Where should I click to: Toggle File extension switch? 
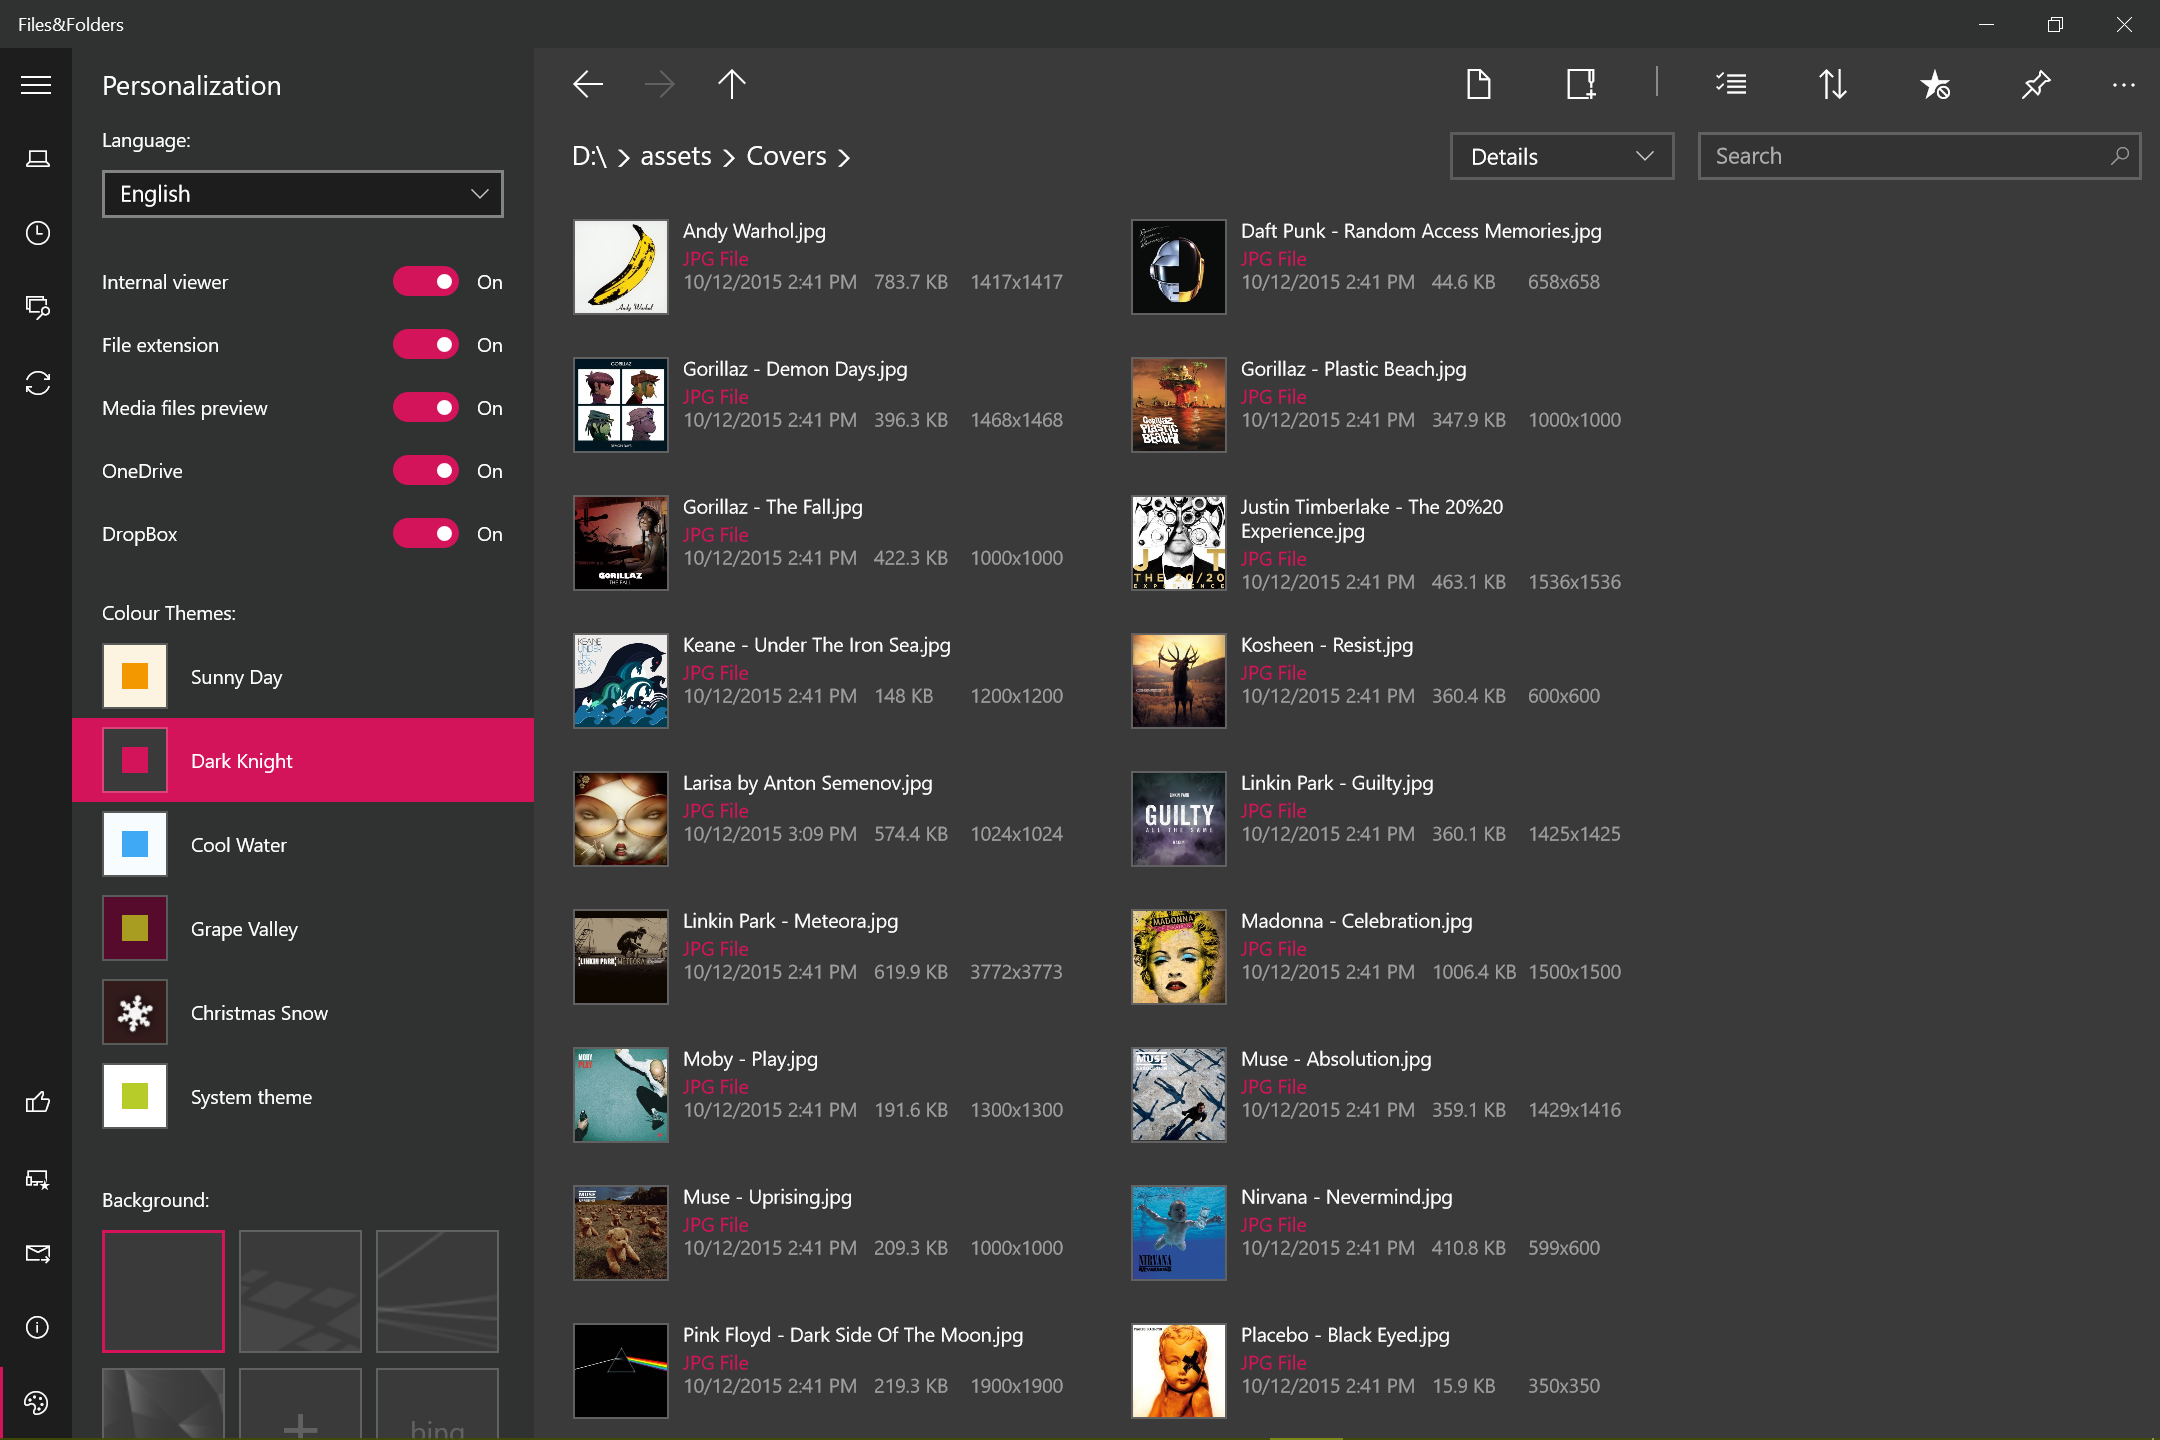(427, 345)
